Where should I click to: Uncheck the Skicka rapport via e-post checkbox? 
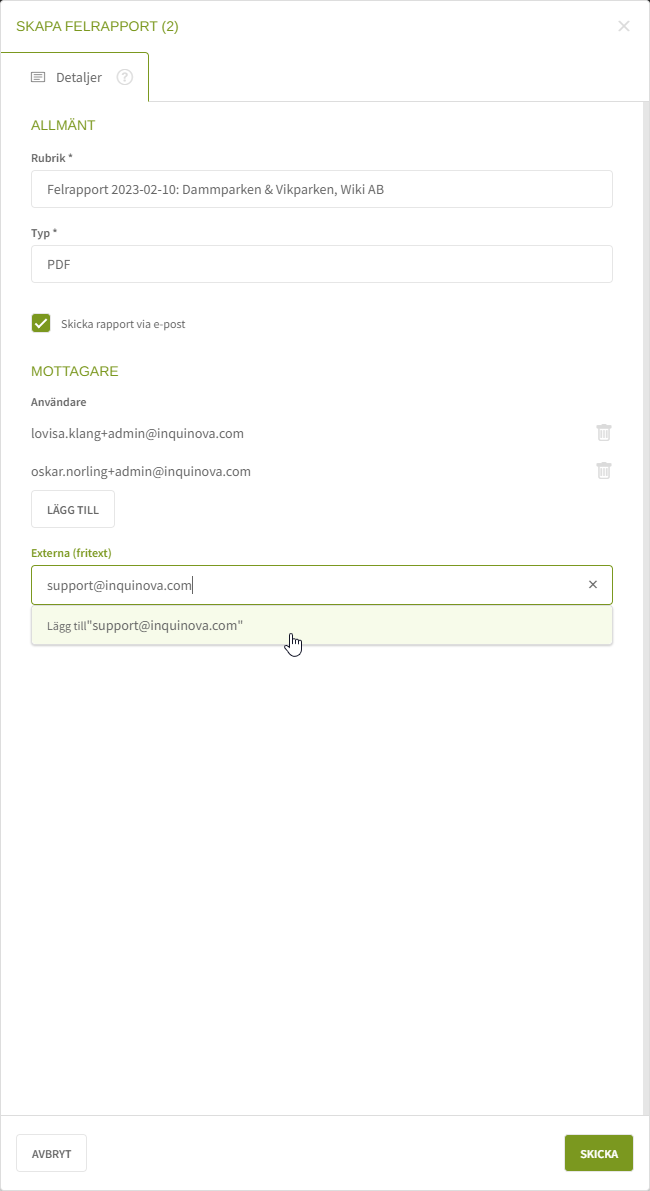[x=41, y=323]
